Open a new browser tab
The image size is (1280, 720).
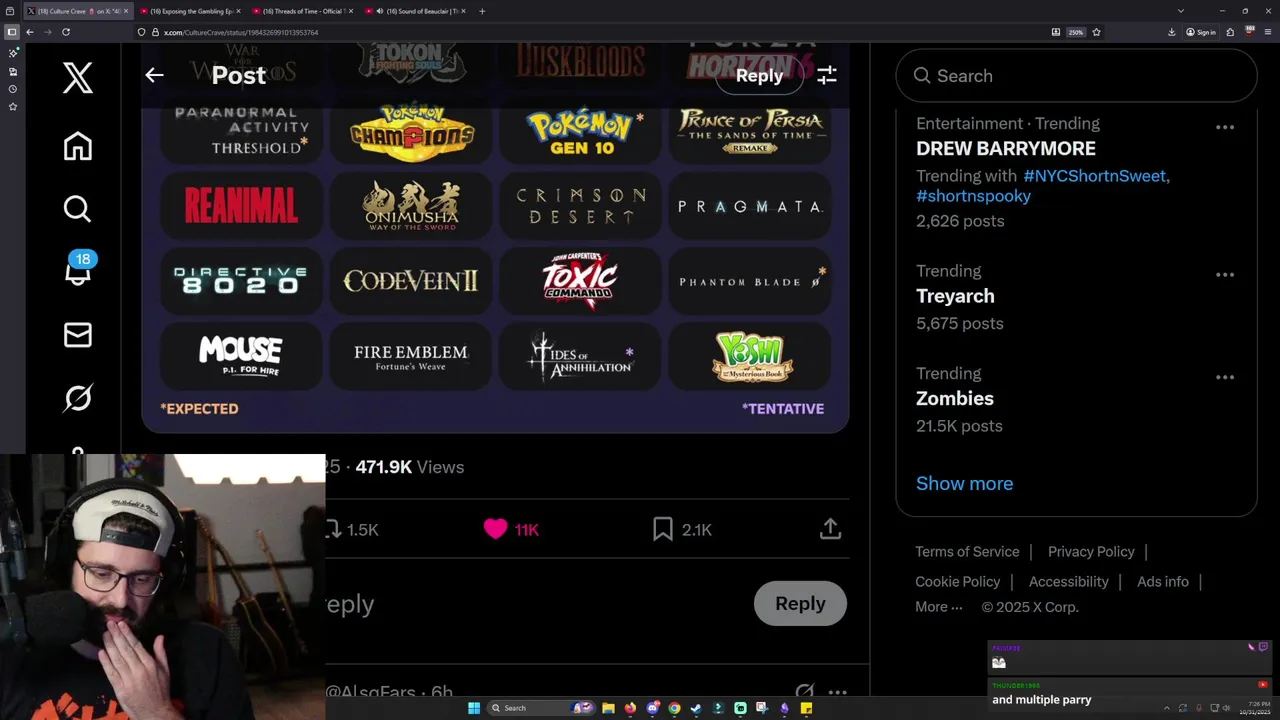[x=482, y=11]
